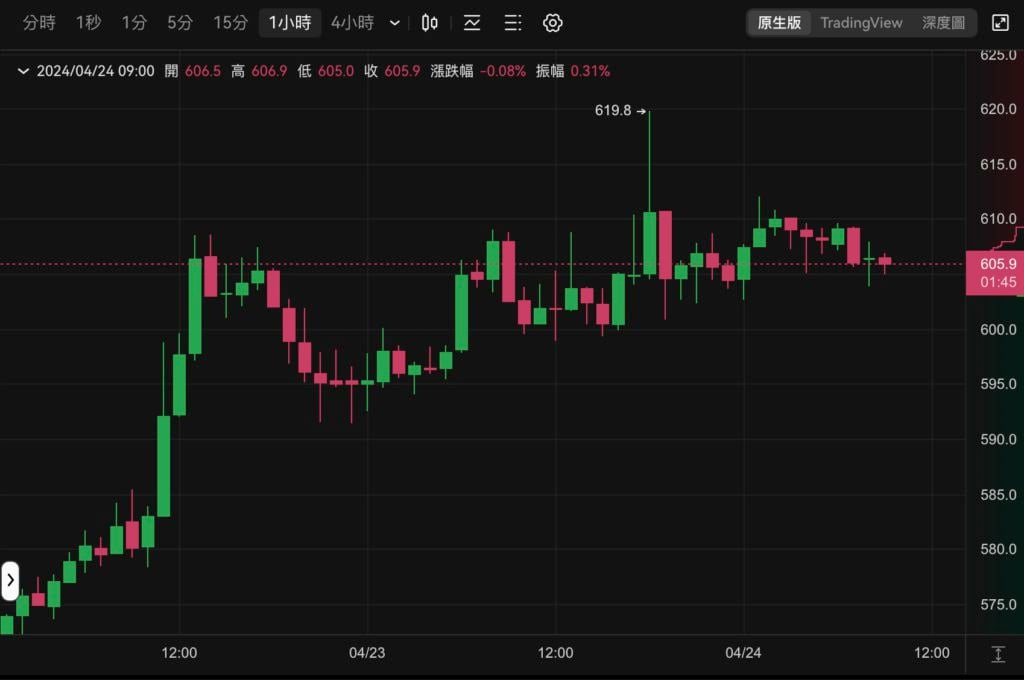Select the 15分 interval

[x=231, y=23]
